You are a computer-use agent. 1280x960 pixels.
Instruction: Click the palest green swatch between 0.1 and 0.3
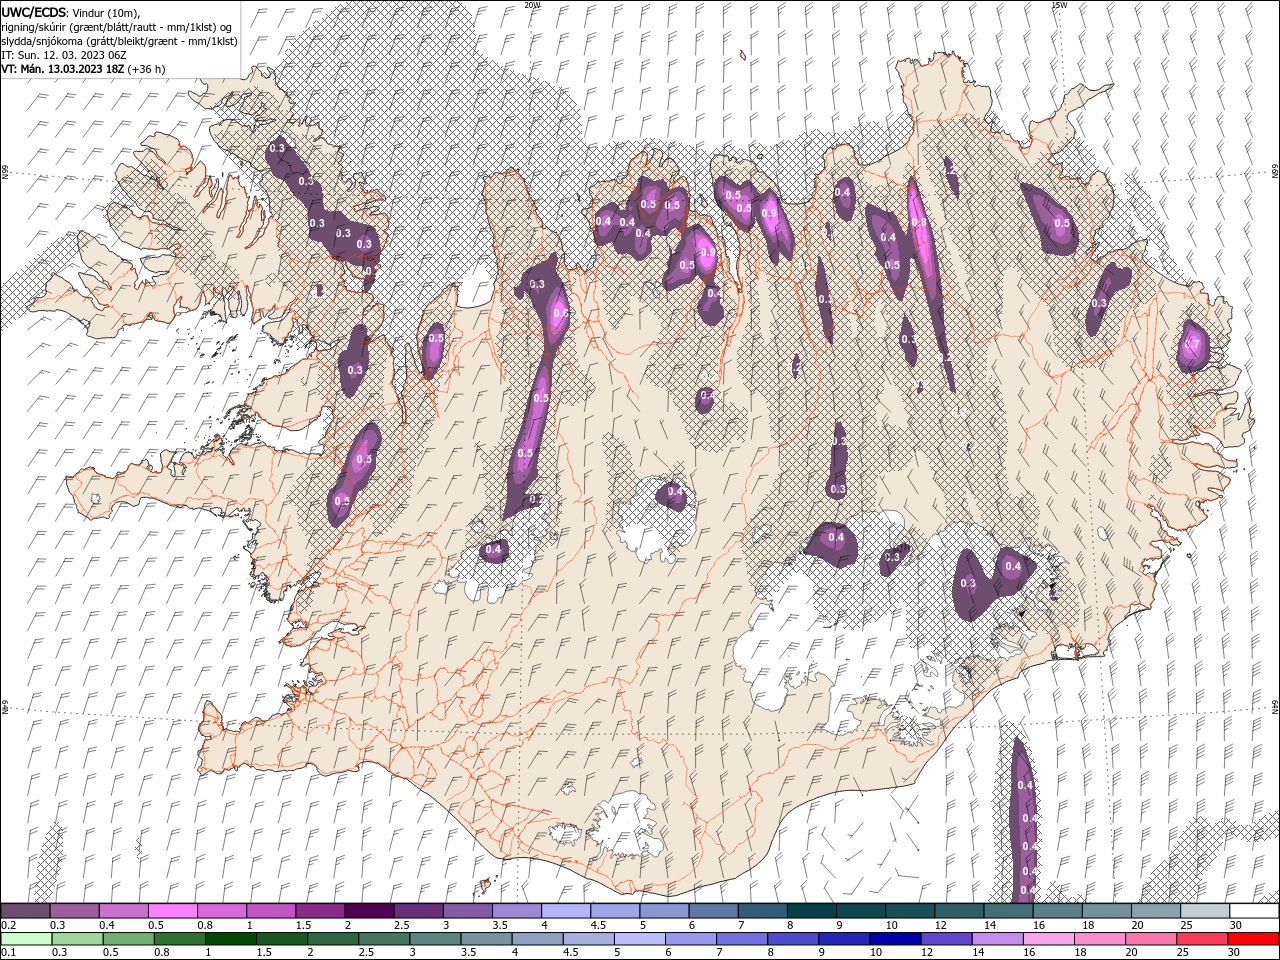point(25,939)
